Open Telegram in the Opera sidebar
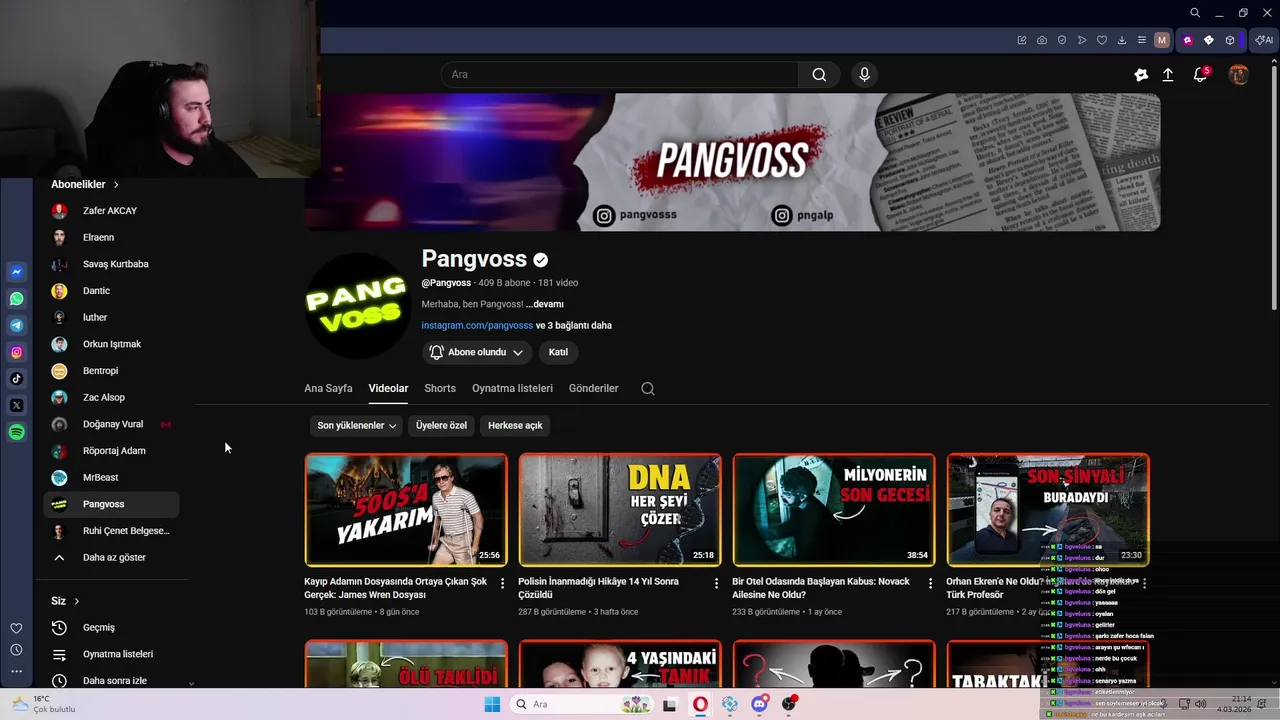The height and width of the screenshot is (720, 1280). tap(17, 325)
